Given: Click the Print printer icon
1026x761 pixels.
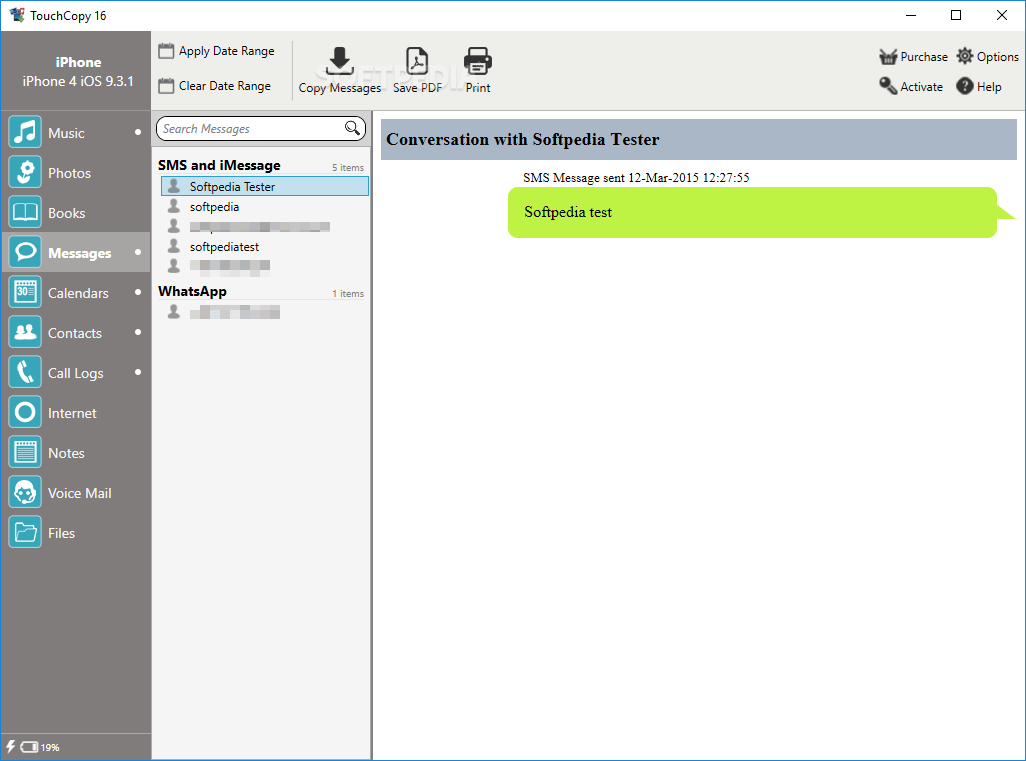Looking at the screenshot, I should (478, 61).
